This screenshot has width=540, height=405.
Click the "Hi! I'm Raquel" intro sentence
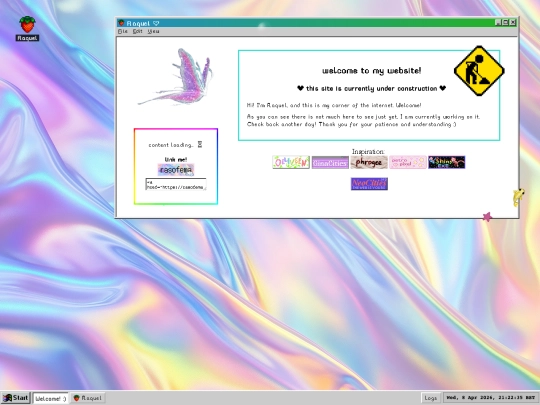coord(334,105)
